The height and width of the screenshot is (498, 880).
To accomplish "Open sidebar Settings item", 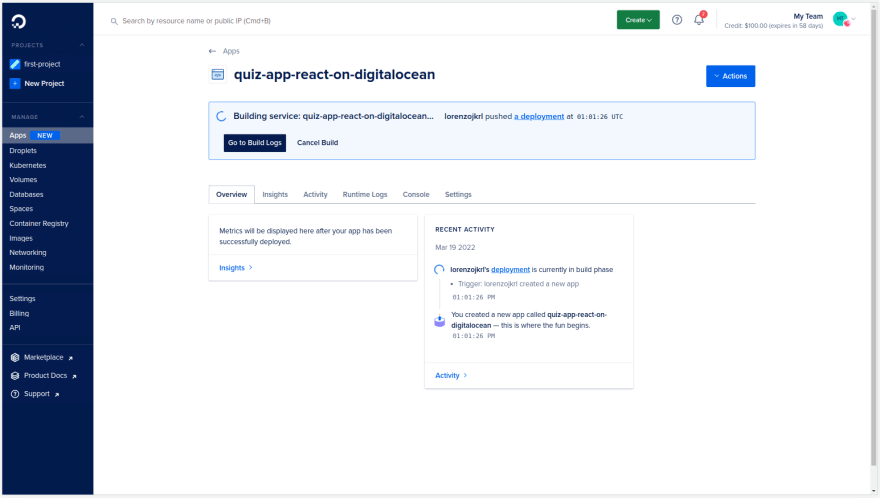I will point(22,299).
